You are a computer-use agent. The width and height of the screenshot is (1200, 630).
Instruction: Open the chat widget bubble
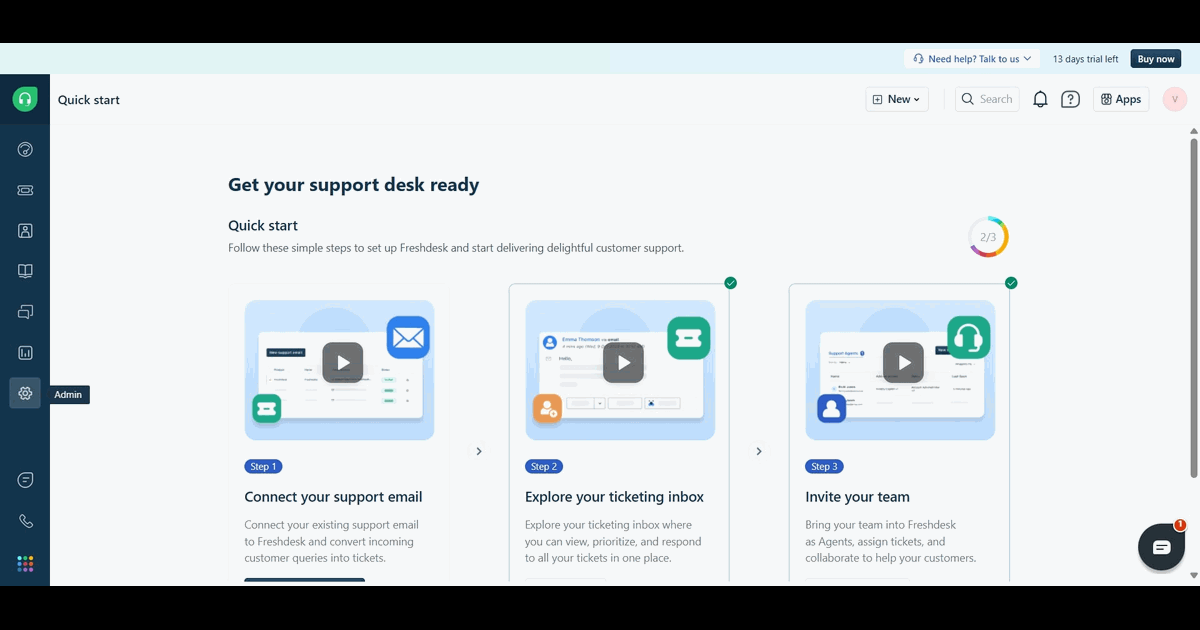1161,547
